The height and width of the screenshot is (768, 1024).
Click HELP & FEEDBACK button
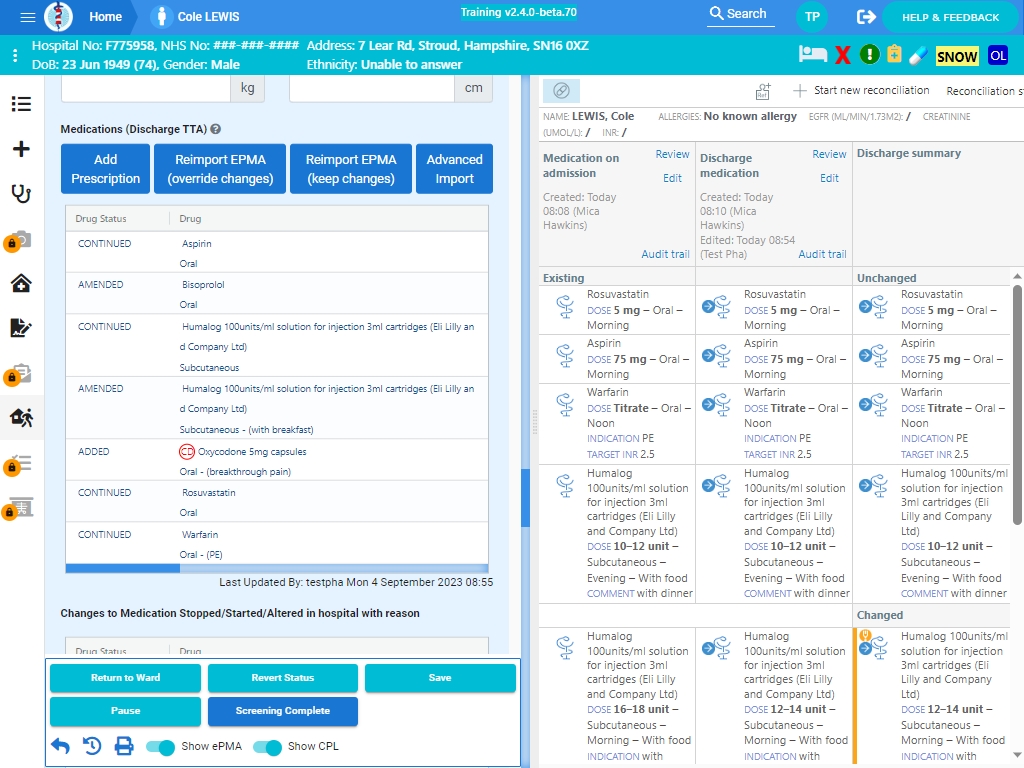(x=950, y=18)
